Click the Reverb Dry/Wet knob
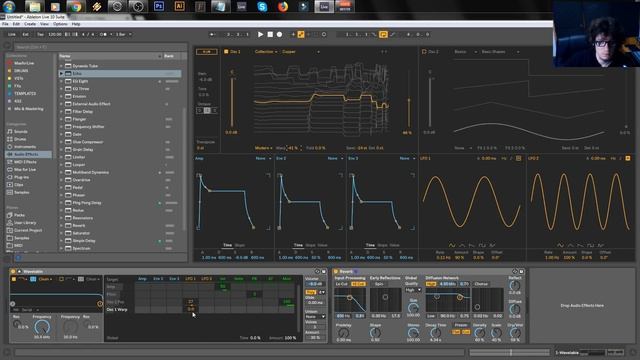 pyautogui.click(x=515, y=333)
